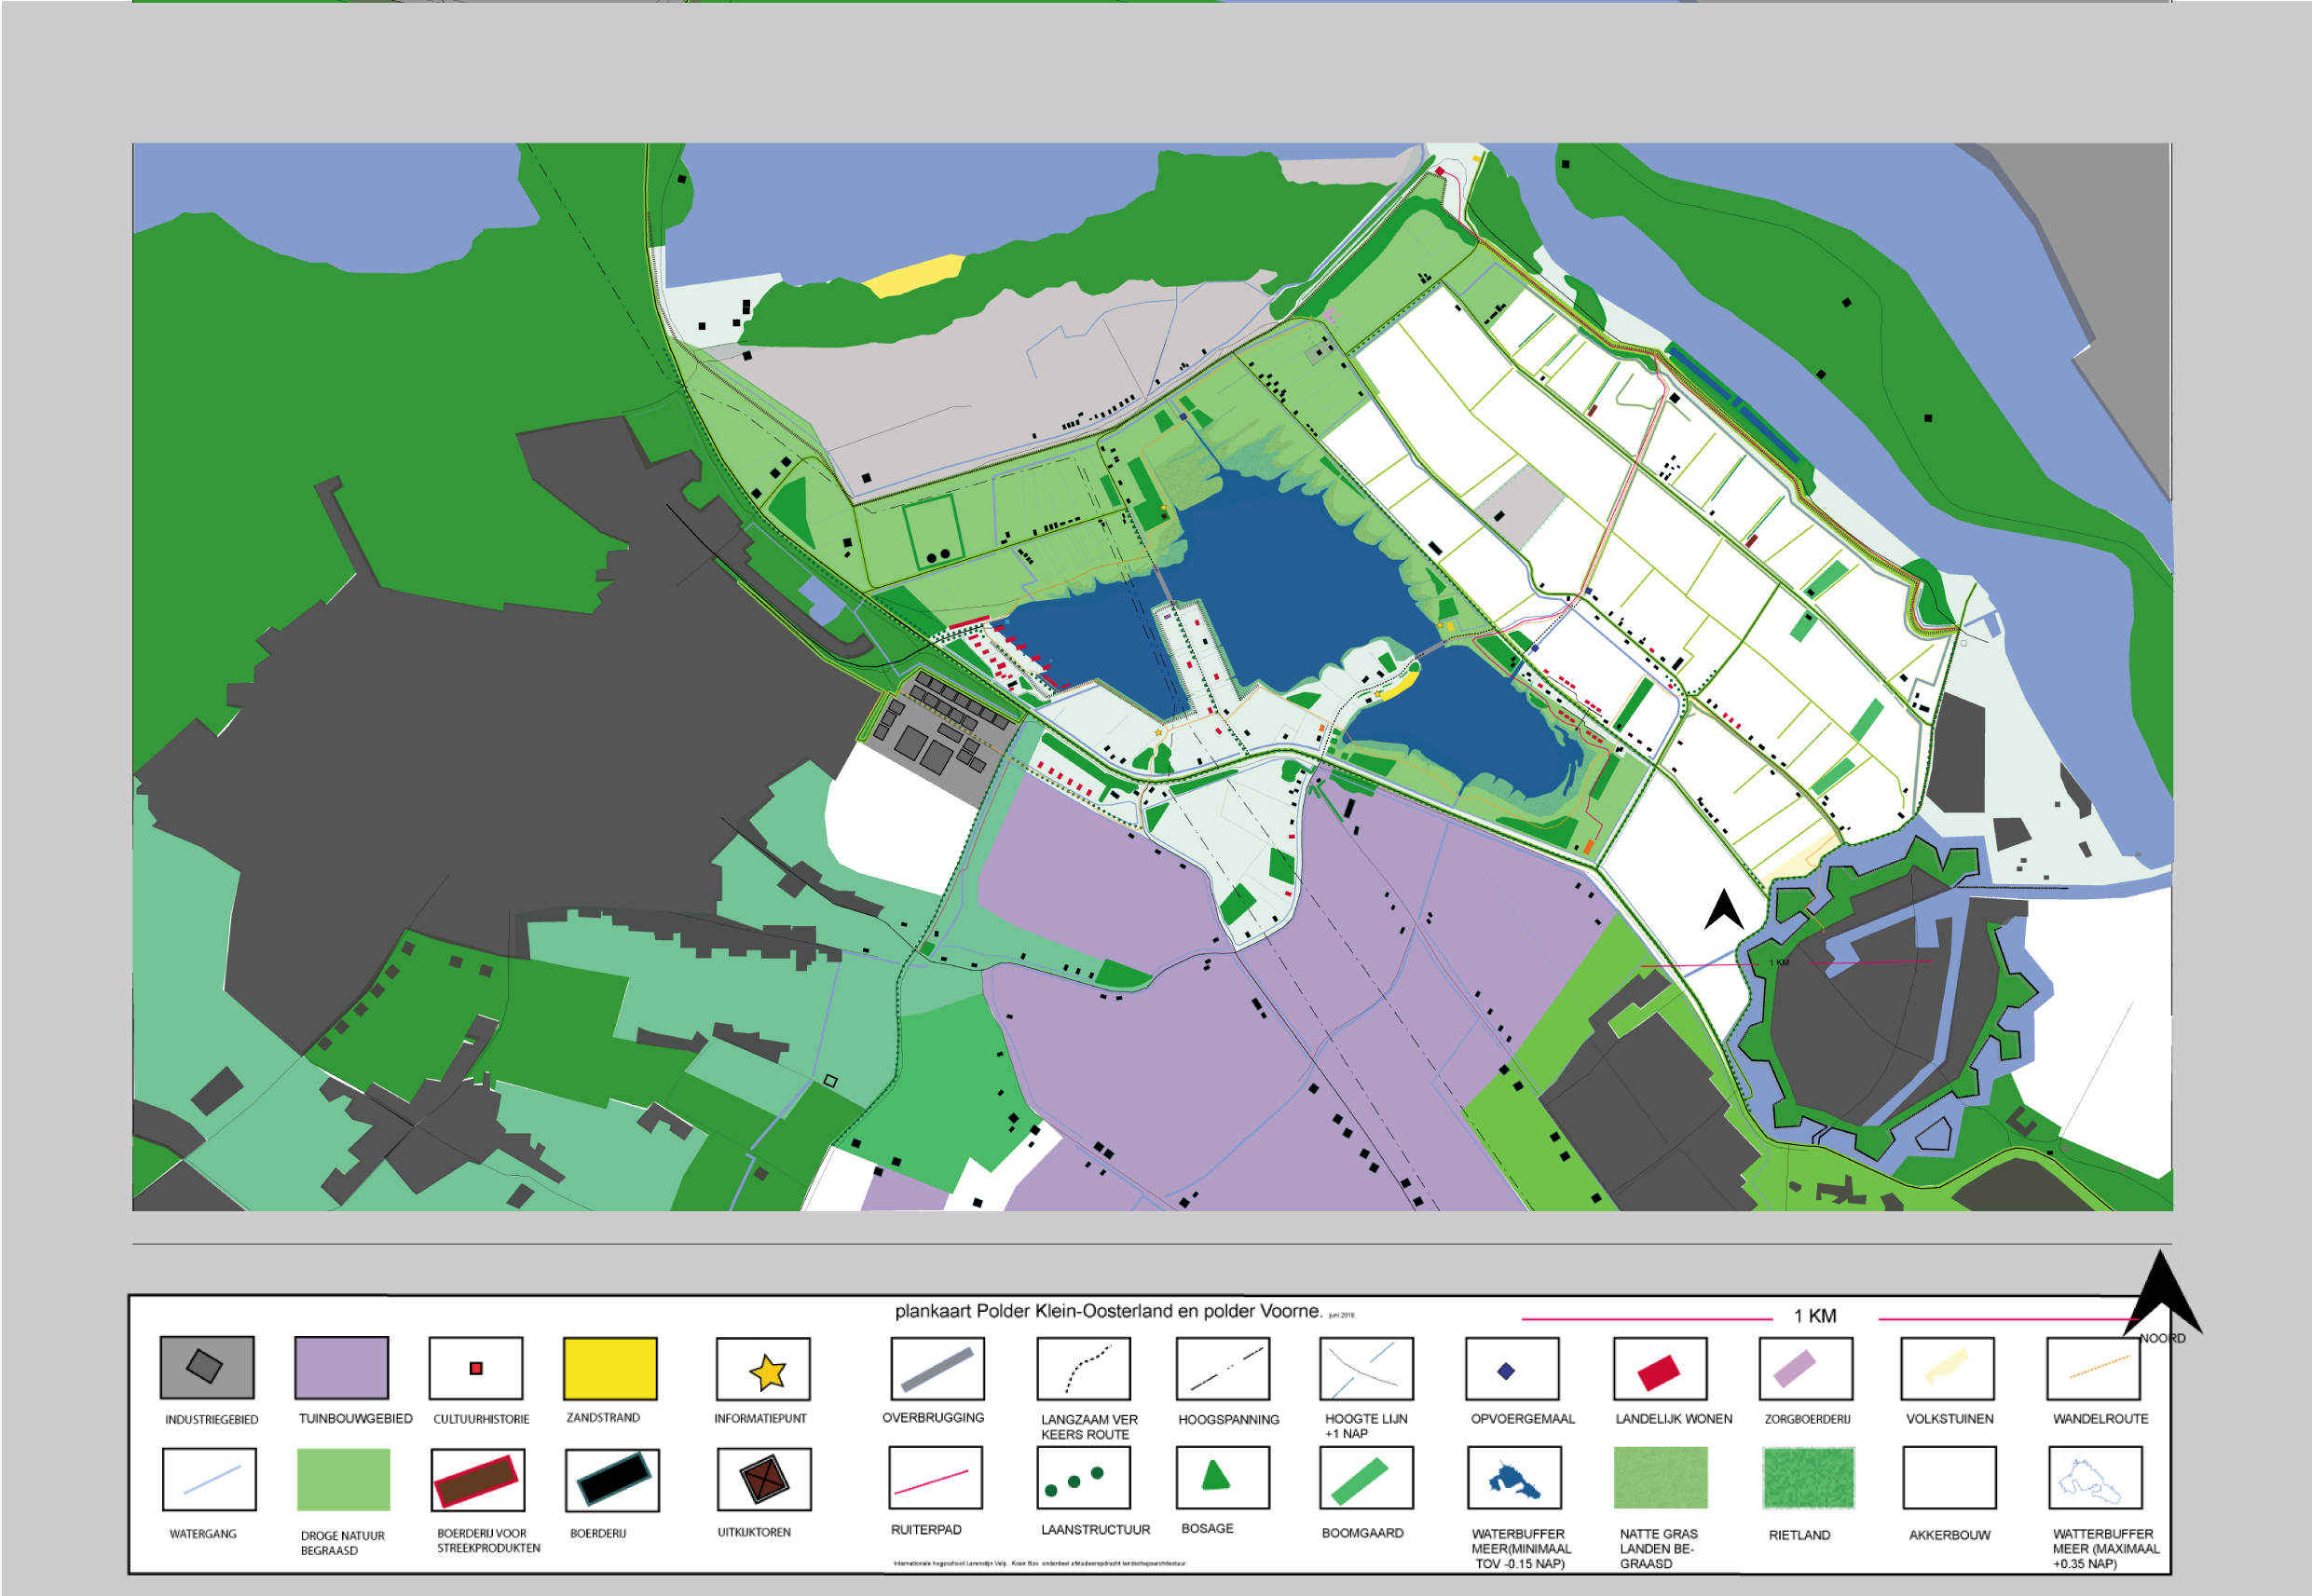Select the Laanstructuur three-dots icon
Viewport: 2312px width, 1596px height.
(1075, 1481)
